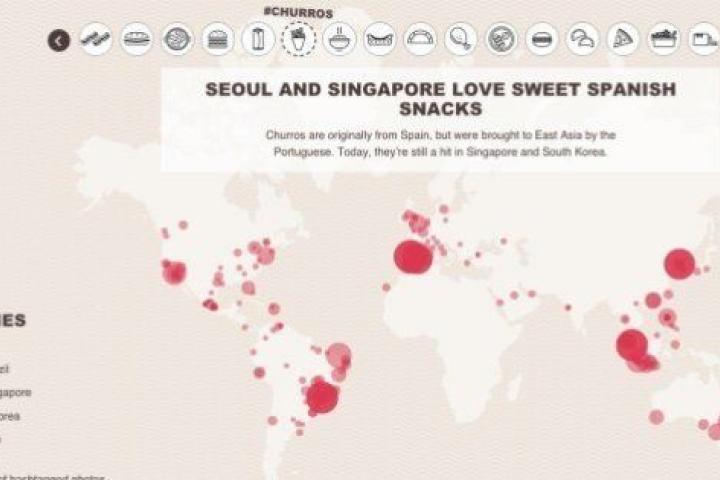Click the large red bubble over Spain
This screenshot has width=720, height=480.
click(x=411, y=257)
